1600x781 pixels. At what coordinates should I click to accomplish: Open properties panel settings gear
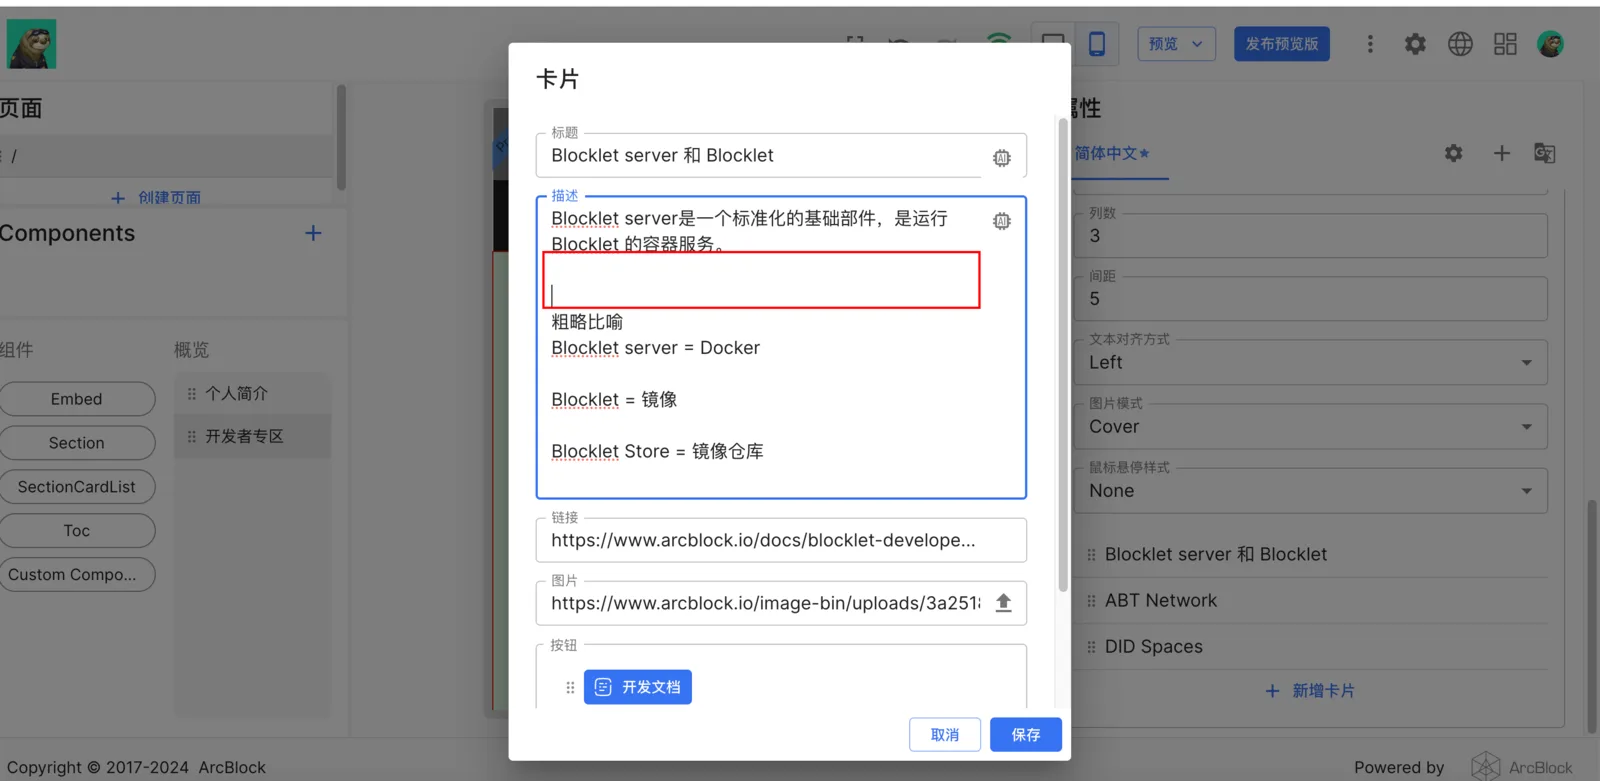click(1453, 153)
